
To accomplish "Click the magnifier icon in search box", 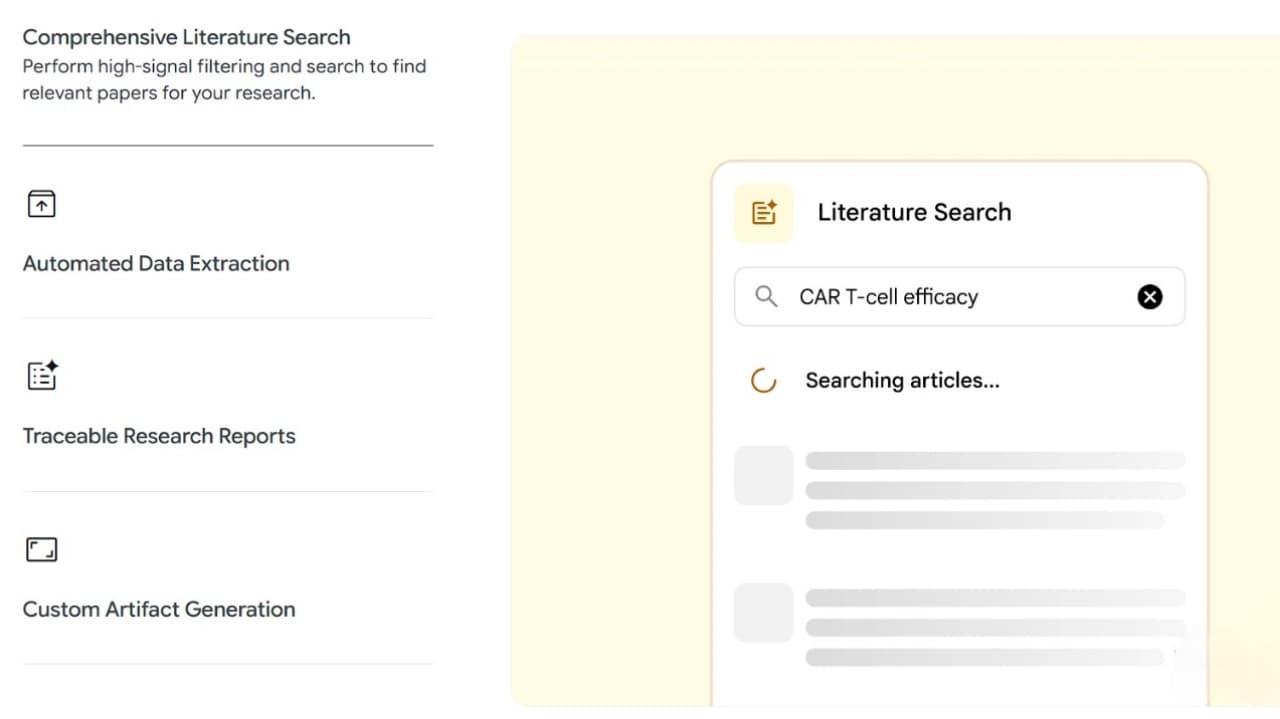I will click(x=766, y=296).
